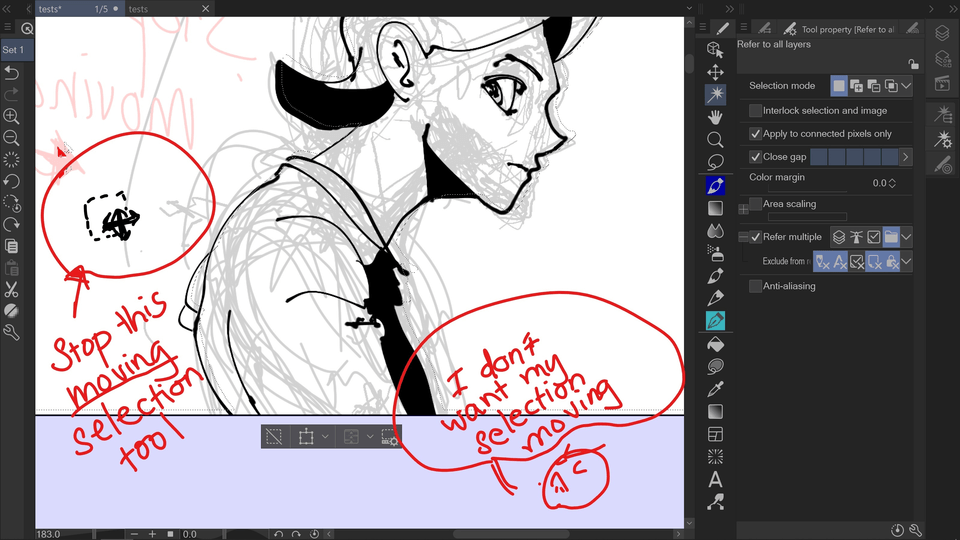Expand Area scaling plus section
This screenshot has height=540, width=960.
click(x=743, y=209)
